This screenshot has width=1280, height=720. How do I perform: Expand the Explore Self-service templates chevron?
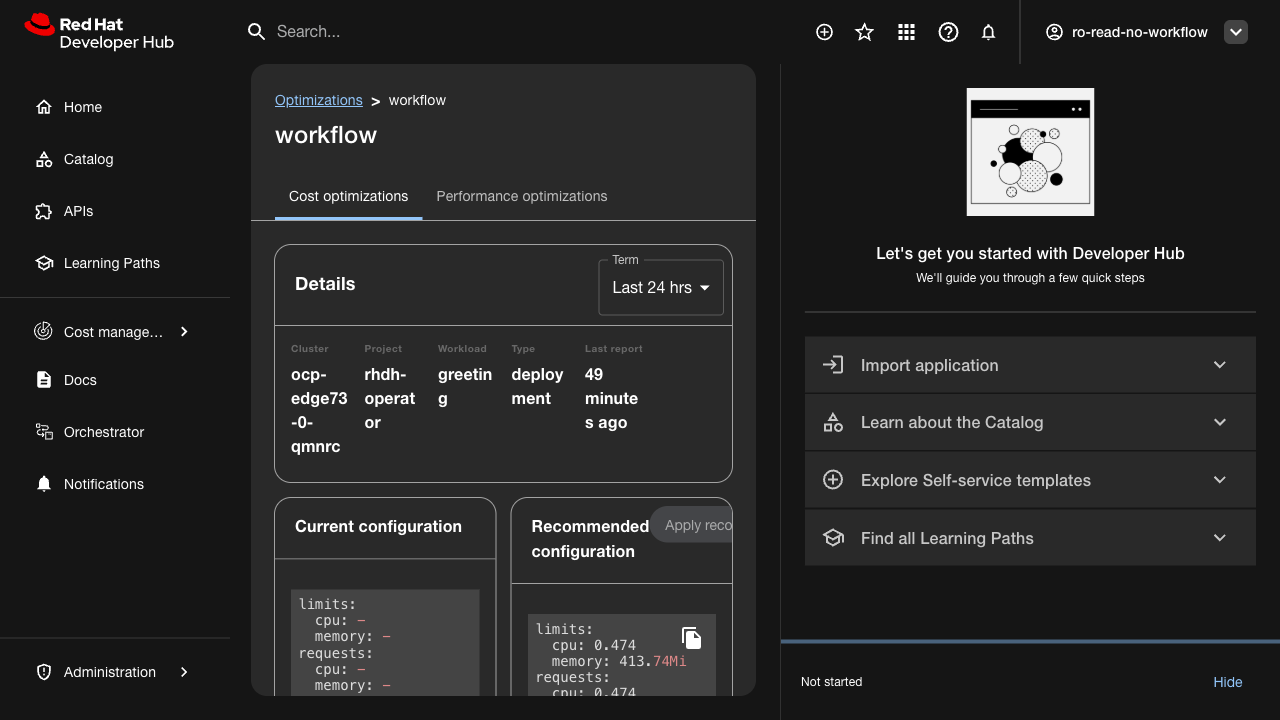1220,480
